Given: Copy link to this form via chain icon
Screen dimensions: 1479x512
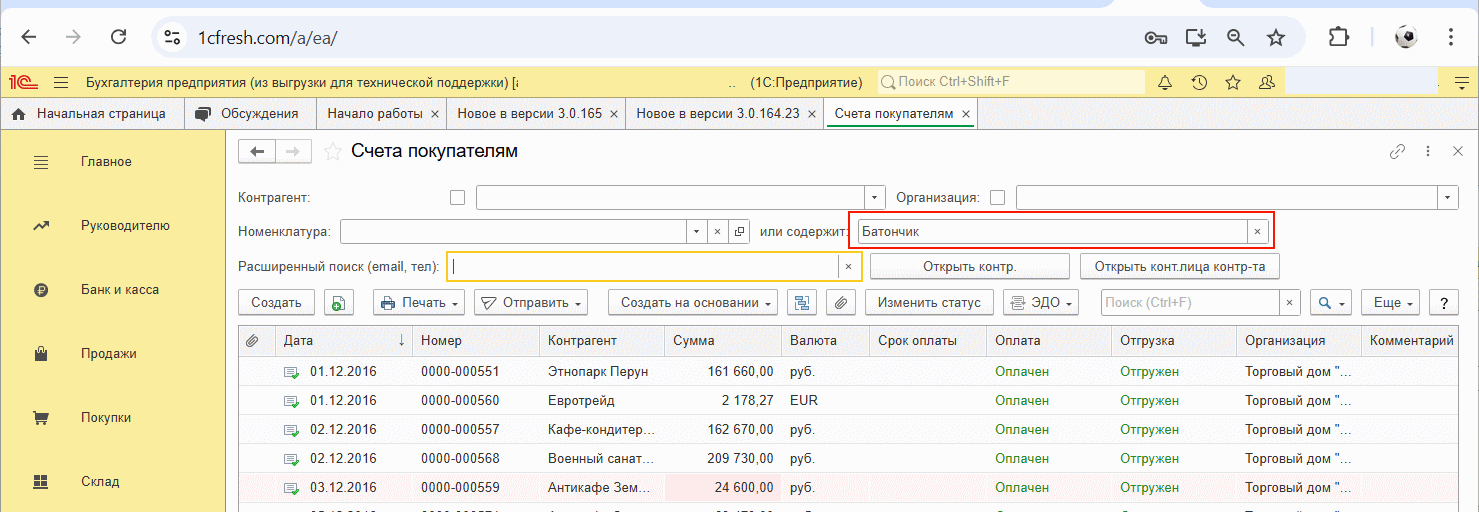Looking at the screenshot, I should point(1397,152).
